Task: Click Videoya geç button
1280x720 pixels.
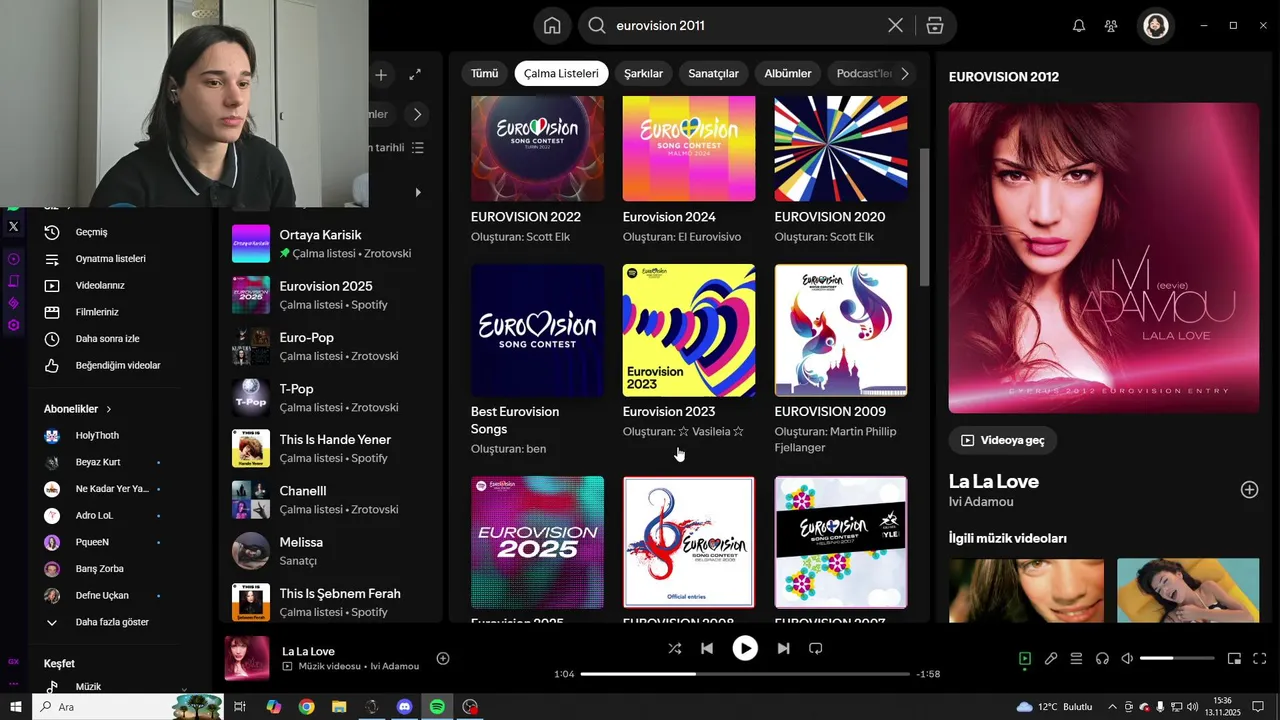Action: click(x=1003, y=440)
